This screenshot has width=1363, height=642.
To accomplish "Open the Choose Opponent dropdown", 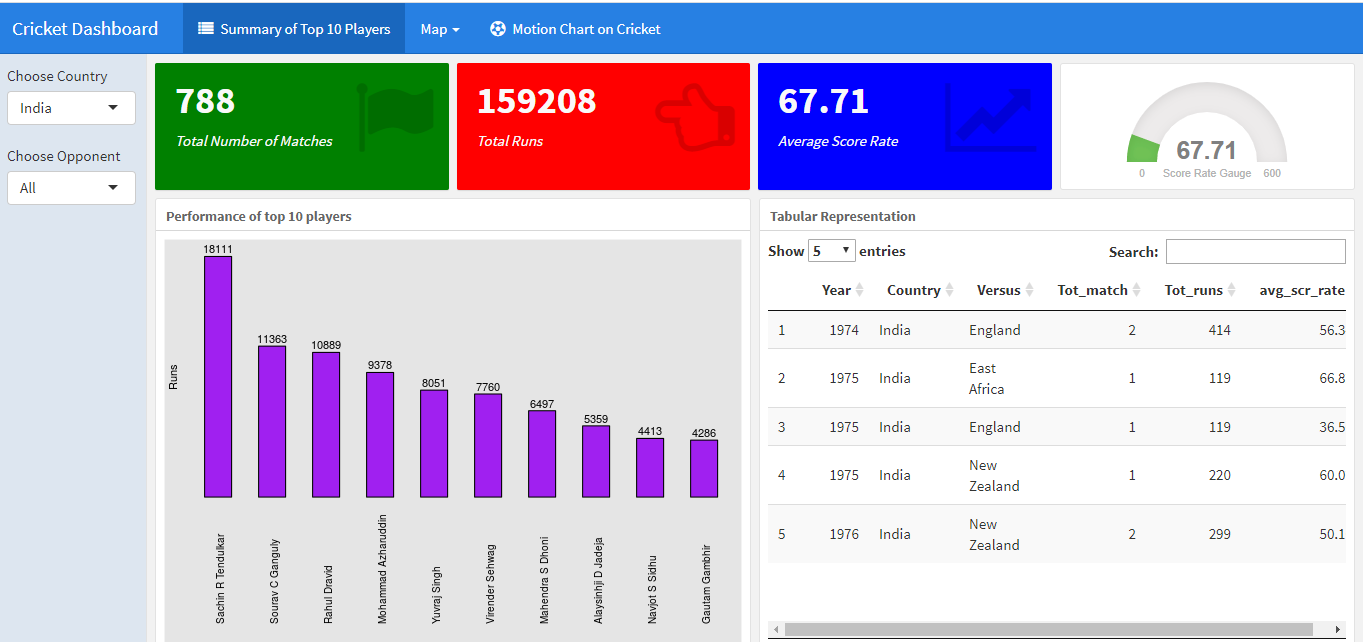I will [x=71, y=188].
